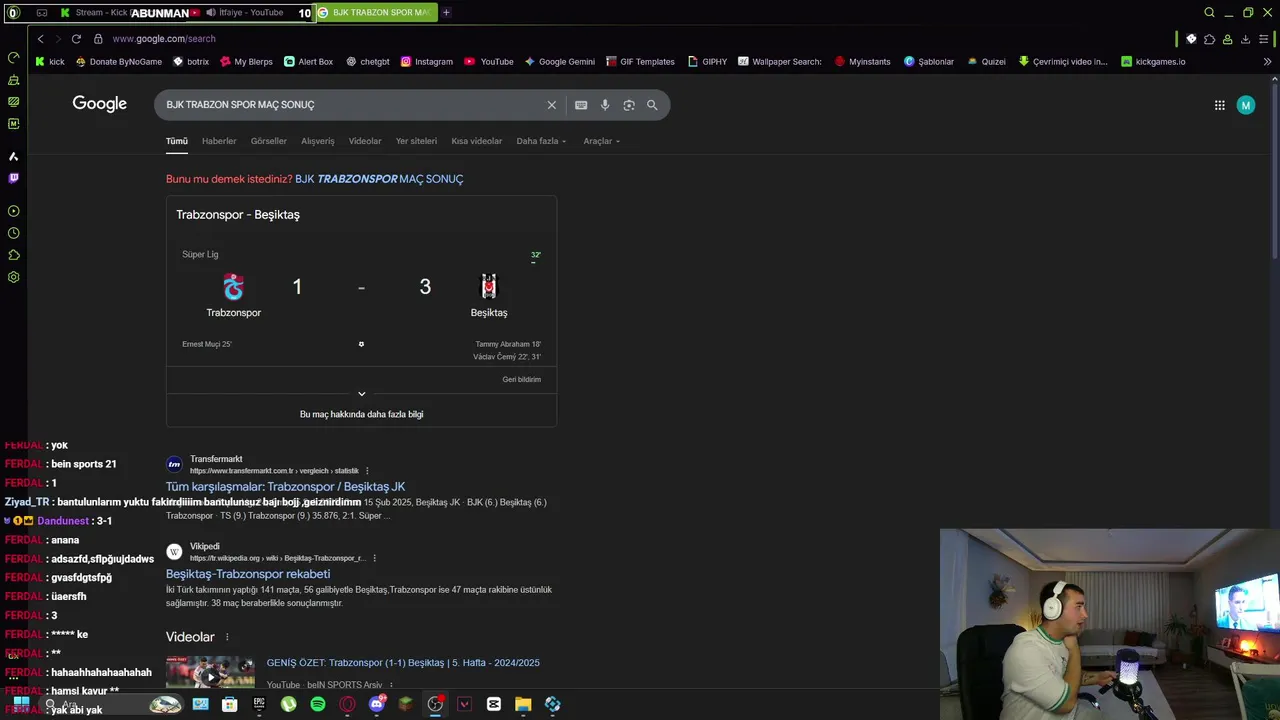Open OBS Studio from the taskbar
The width and height of the screenshot is (1280, 720).
pos(435,704)
